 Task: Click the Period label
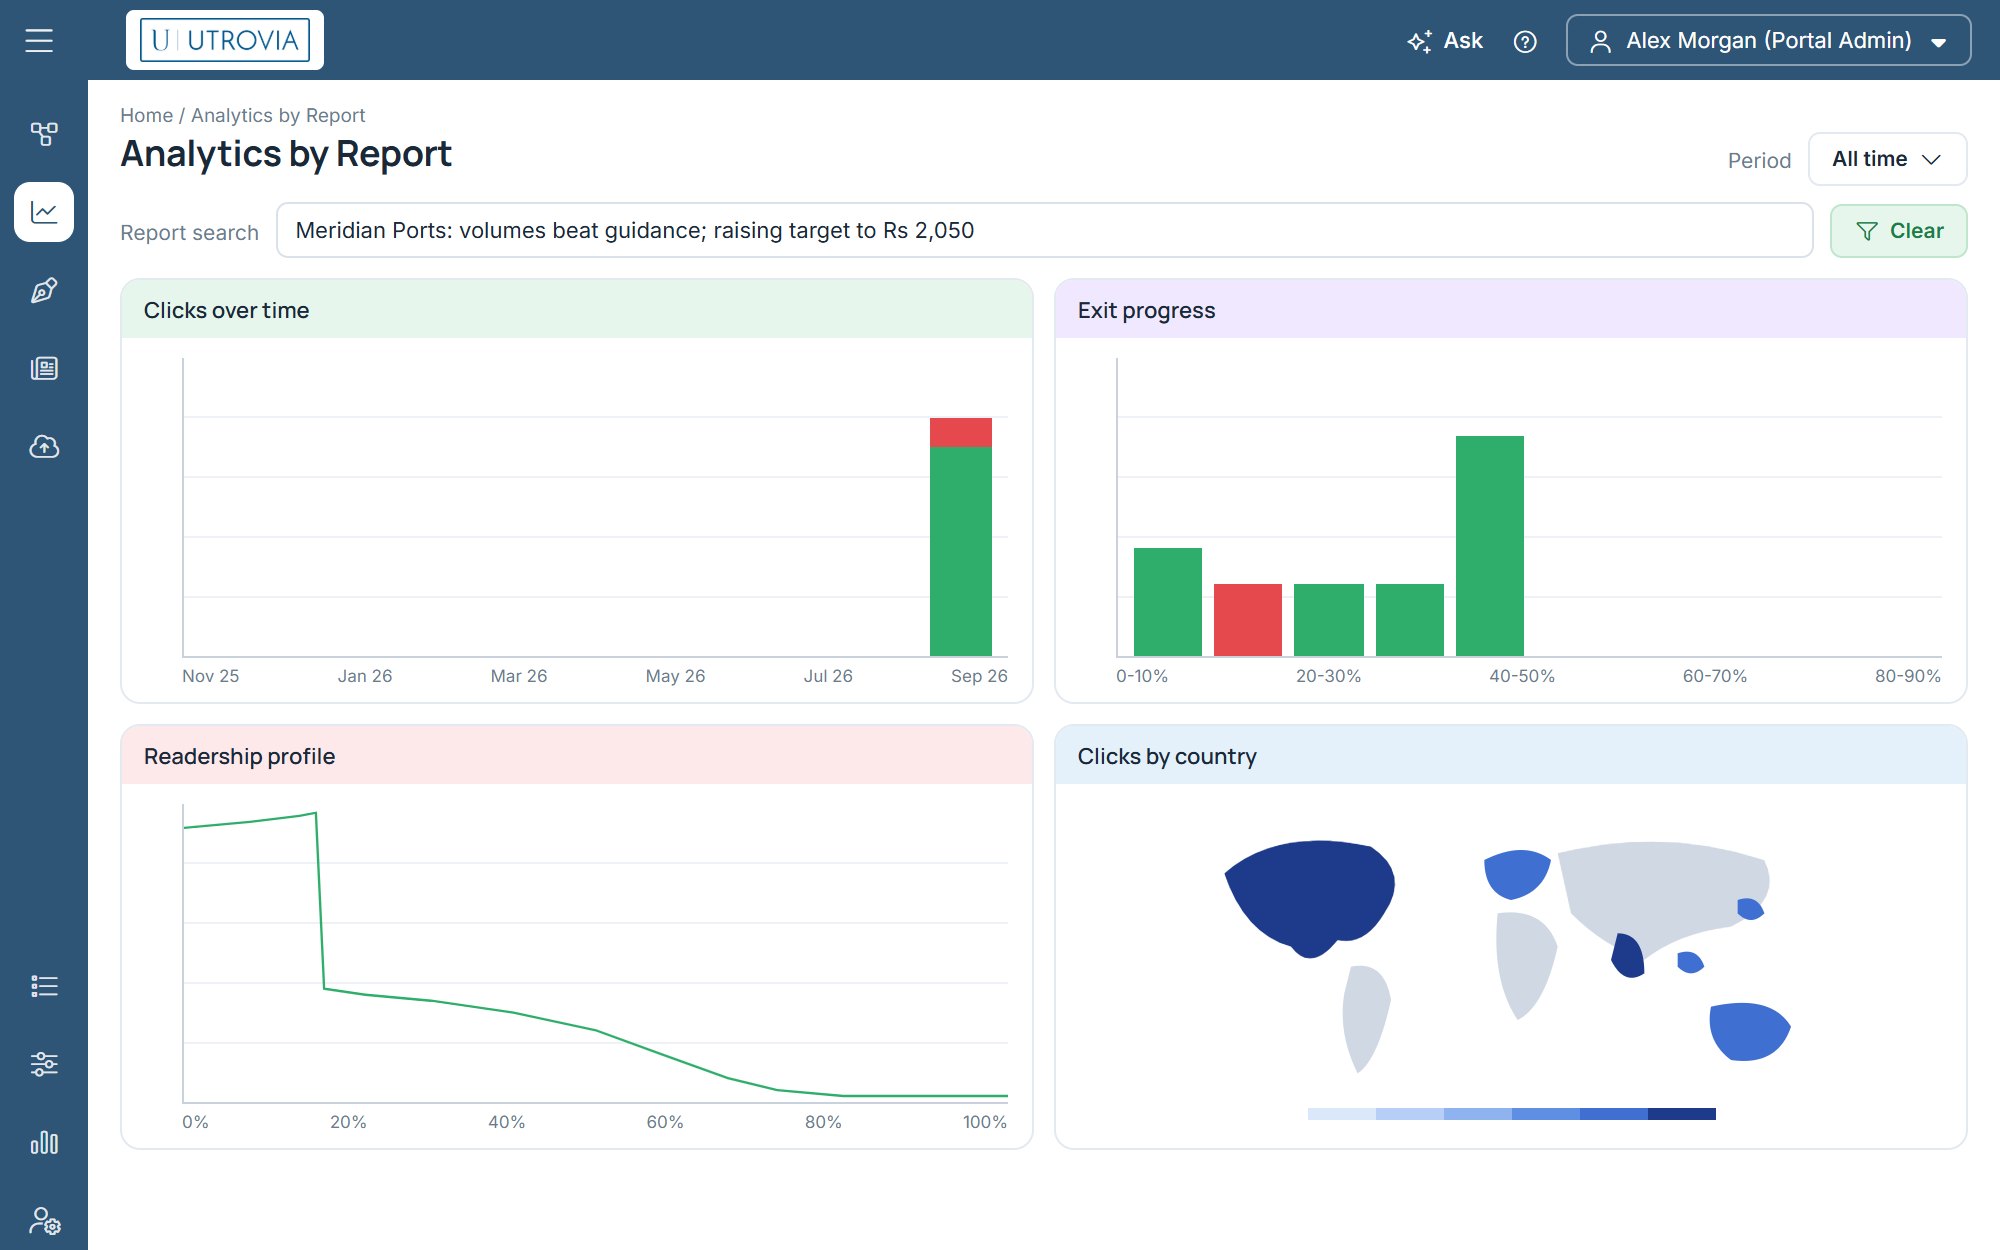pyautogui.click(x=1759, y=160)
